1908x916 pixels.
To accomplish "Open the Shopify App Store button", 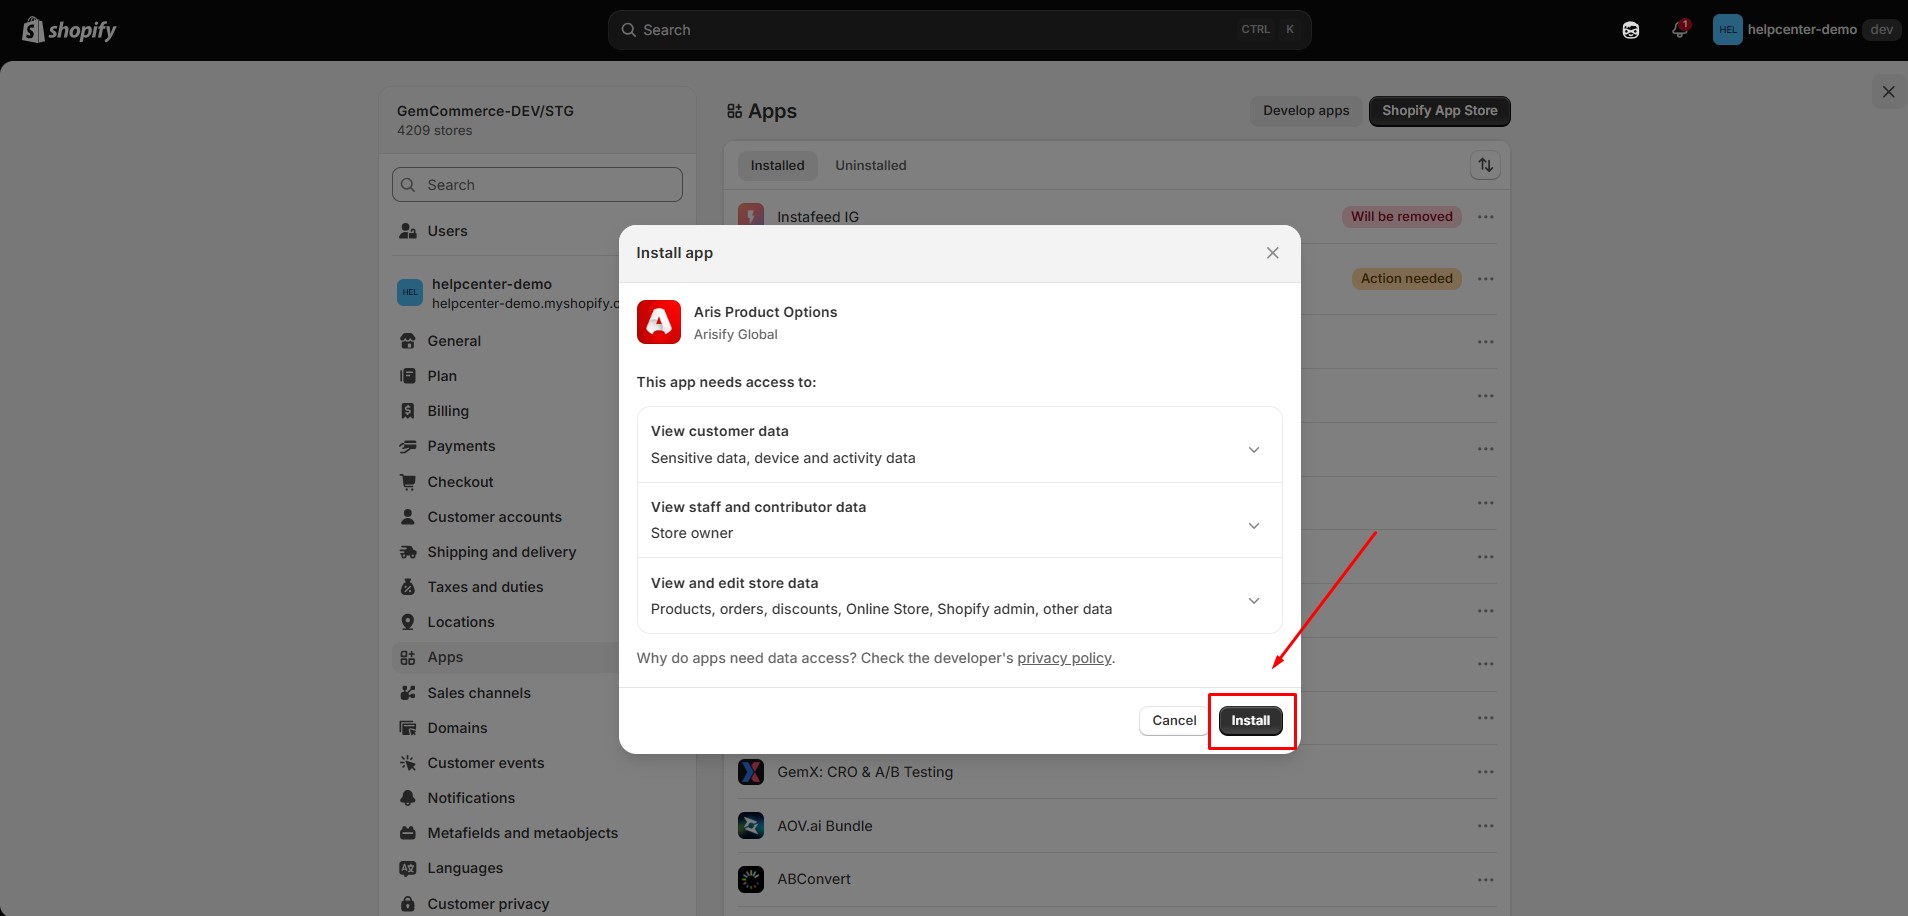I will [1439, 110].
